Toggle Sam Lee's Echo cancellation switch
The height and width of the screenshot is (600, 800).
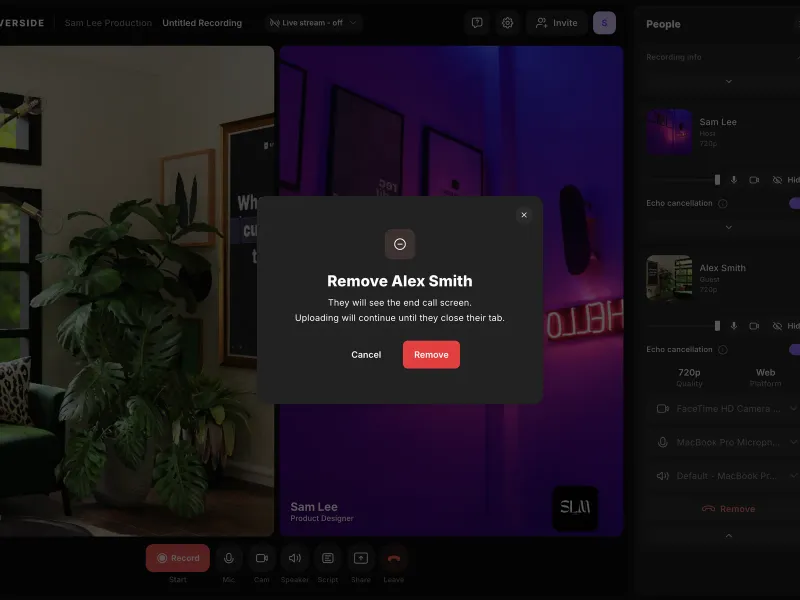point(794,203)
